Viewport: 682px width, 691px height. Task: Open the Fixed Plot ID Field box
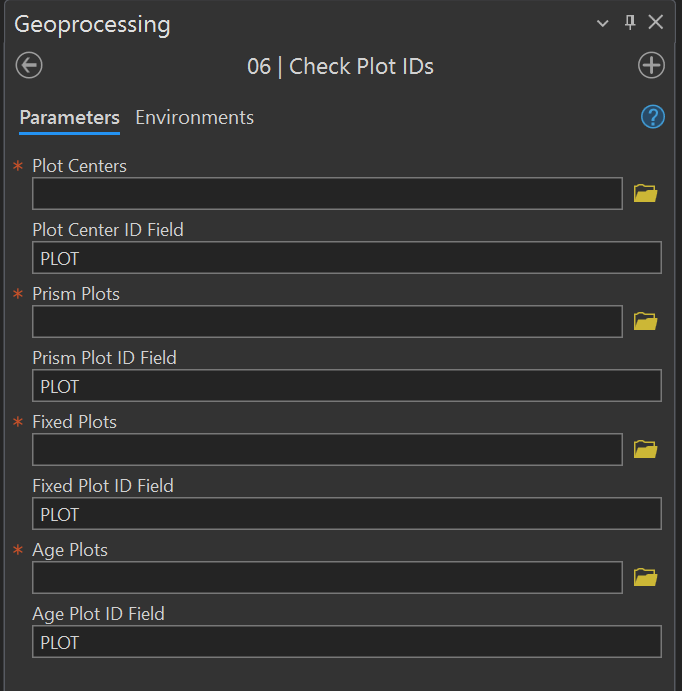tap(346, 514)
